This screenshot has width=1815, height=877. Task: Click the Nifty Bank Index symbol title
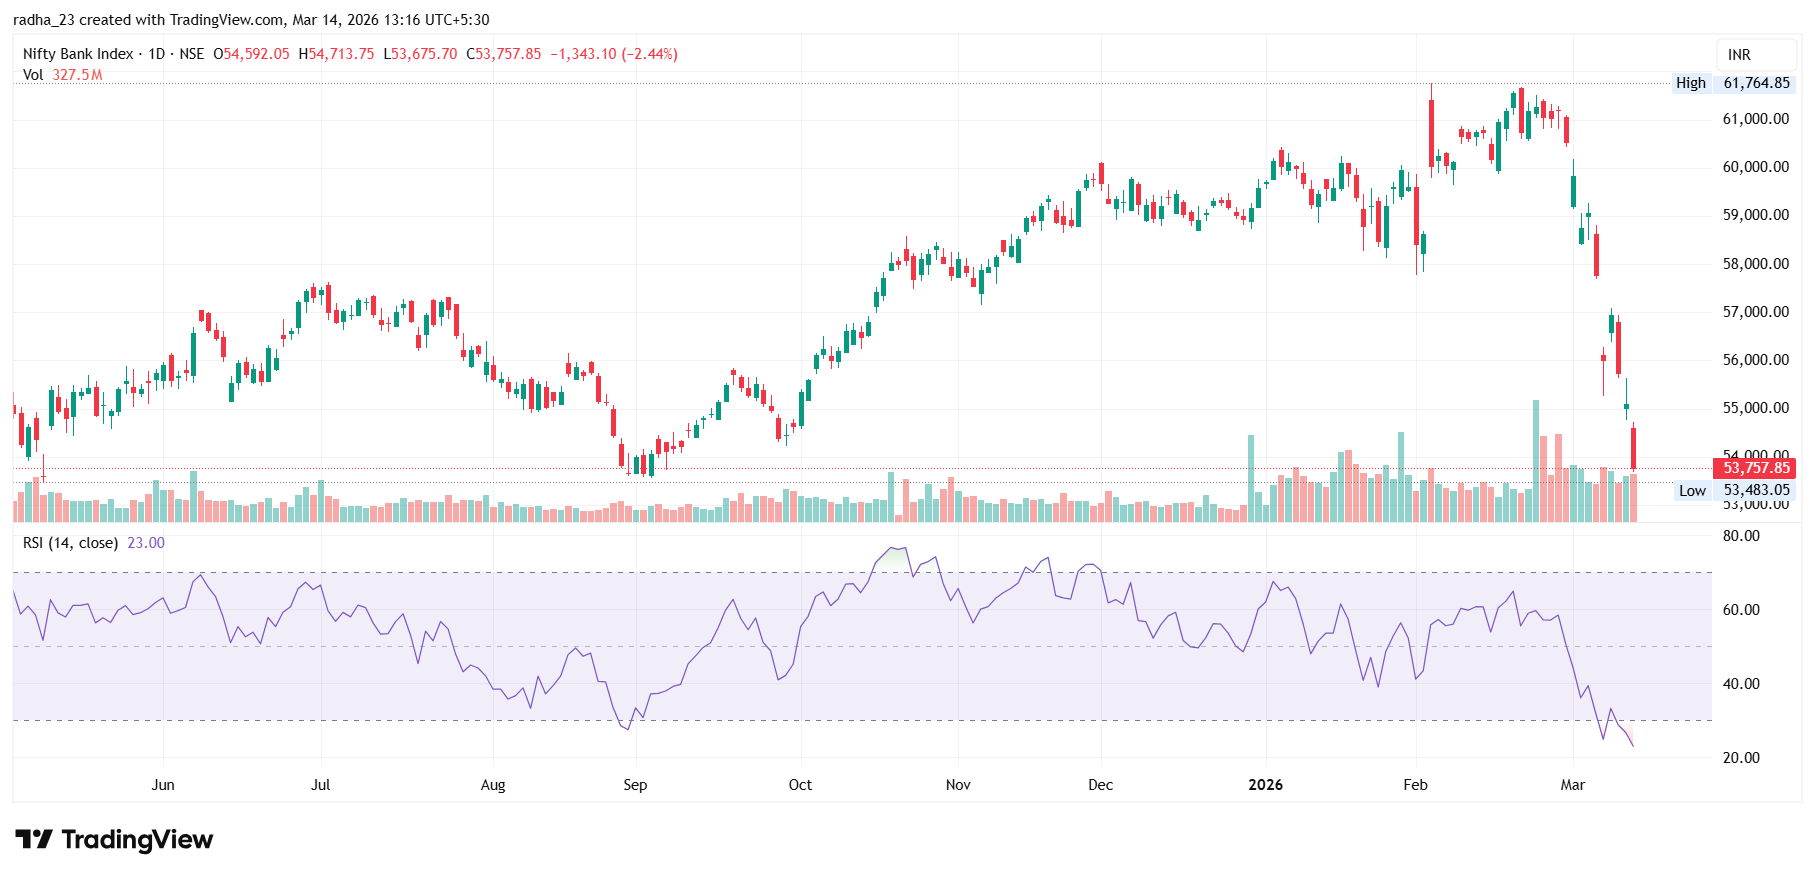point(78,54)
